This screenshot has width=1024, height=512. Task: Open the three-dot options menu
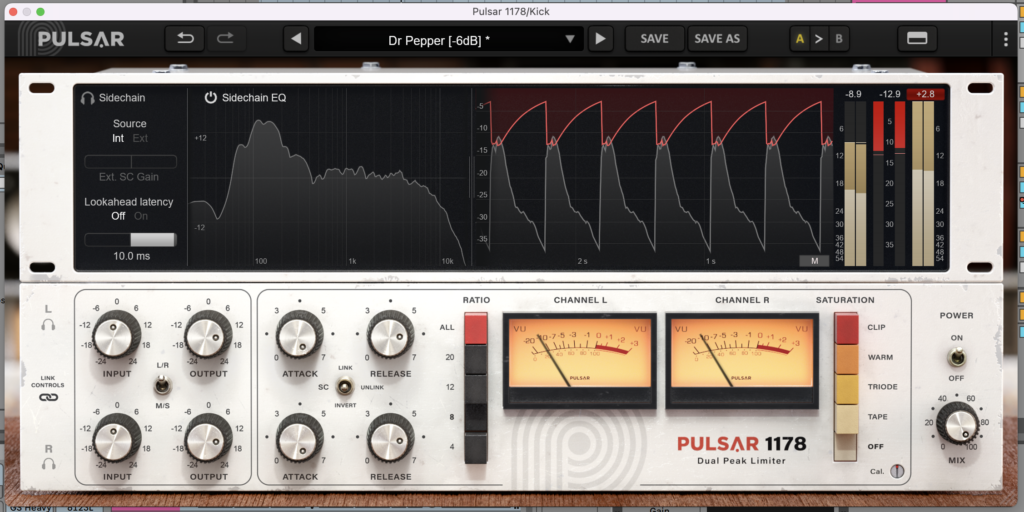pyautogui.click(x=1006, y=39)
